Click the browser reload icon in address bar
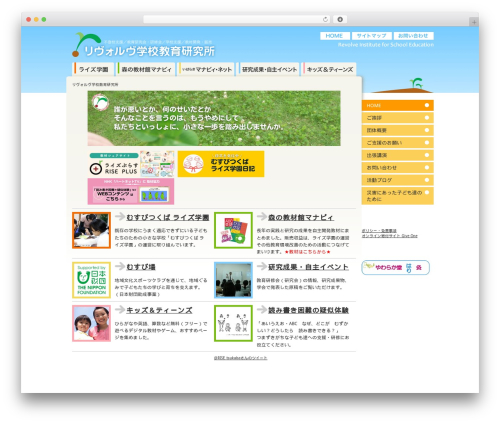 click(325, 19)
